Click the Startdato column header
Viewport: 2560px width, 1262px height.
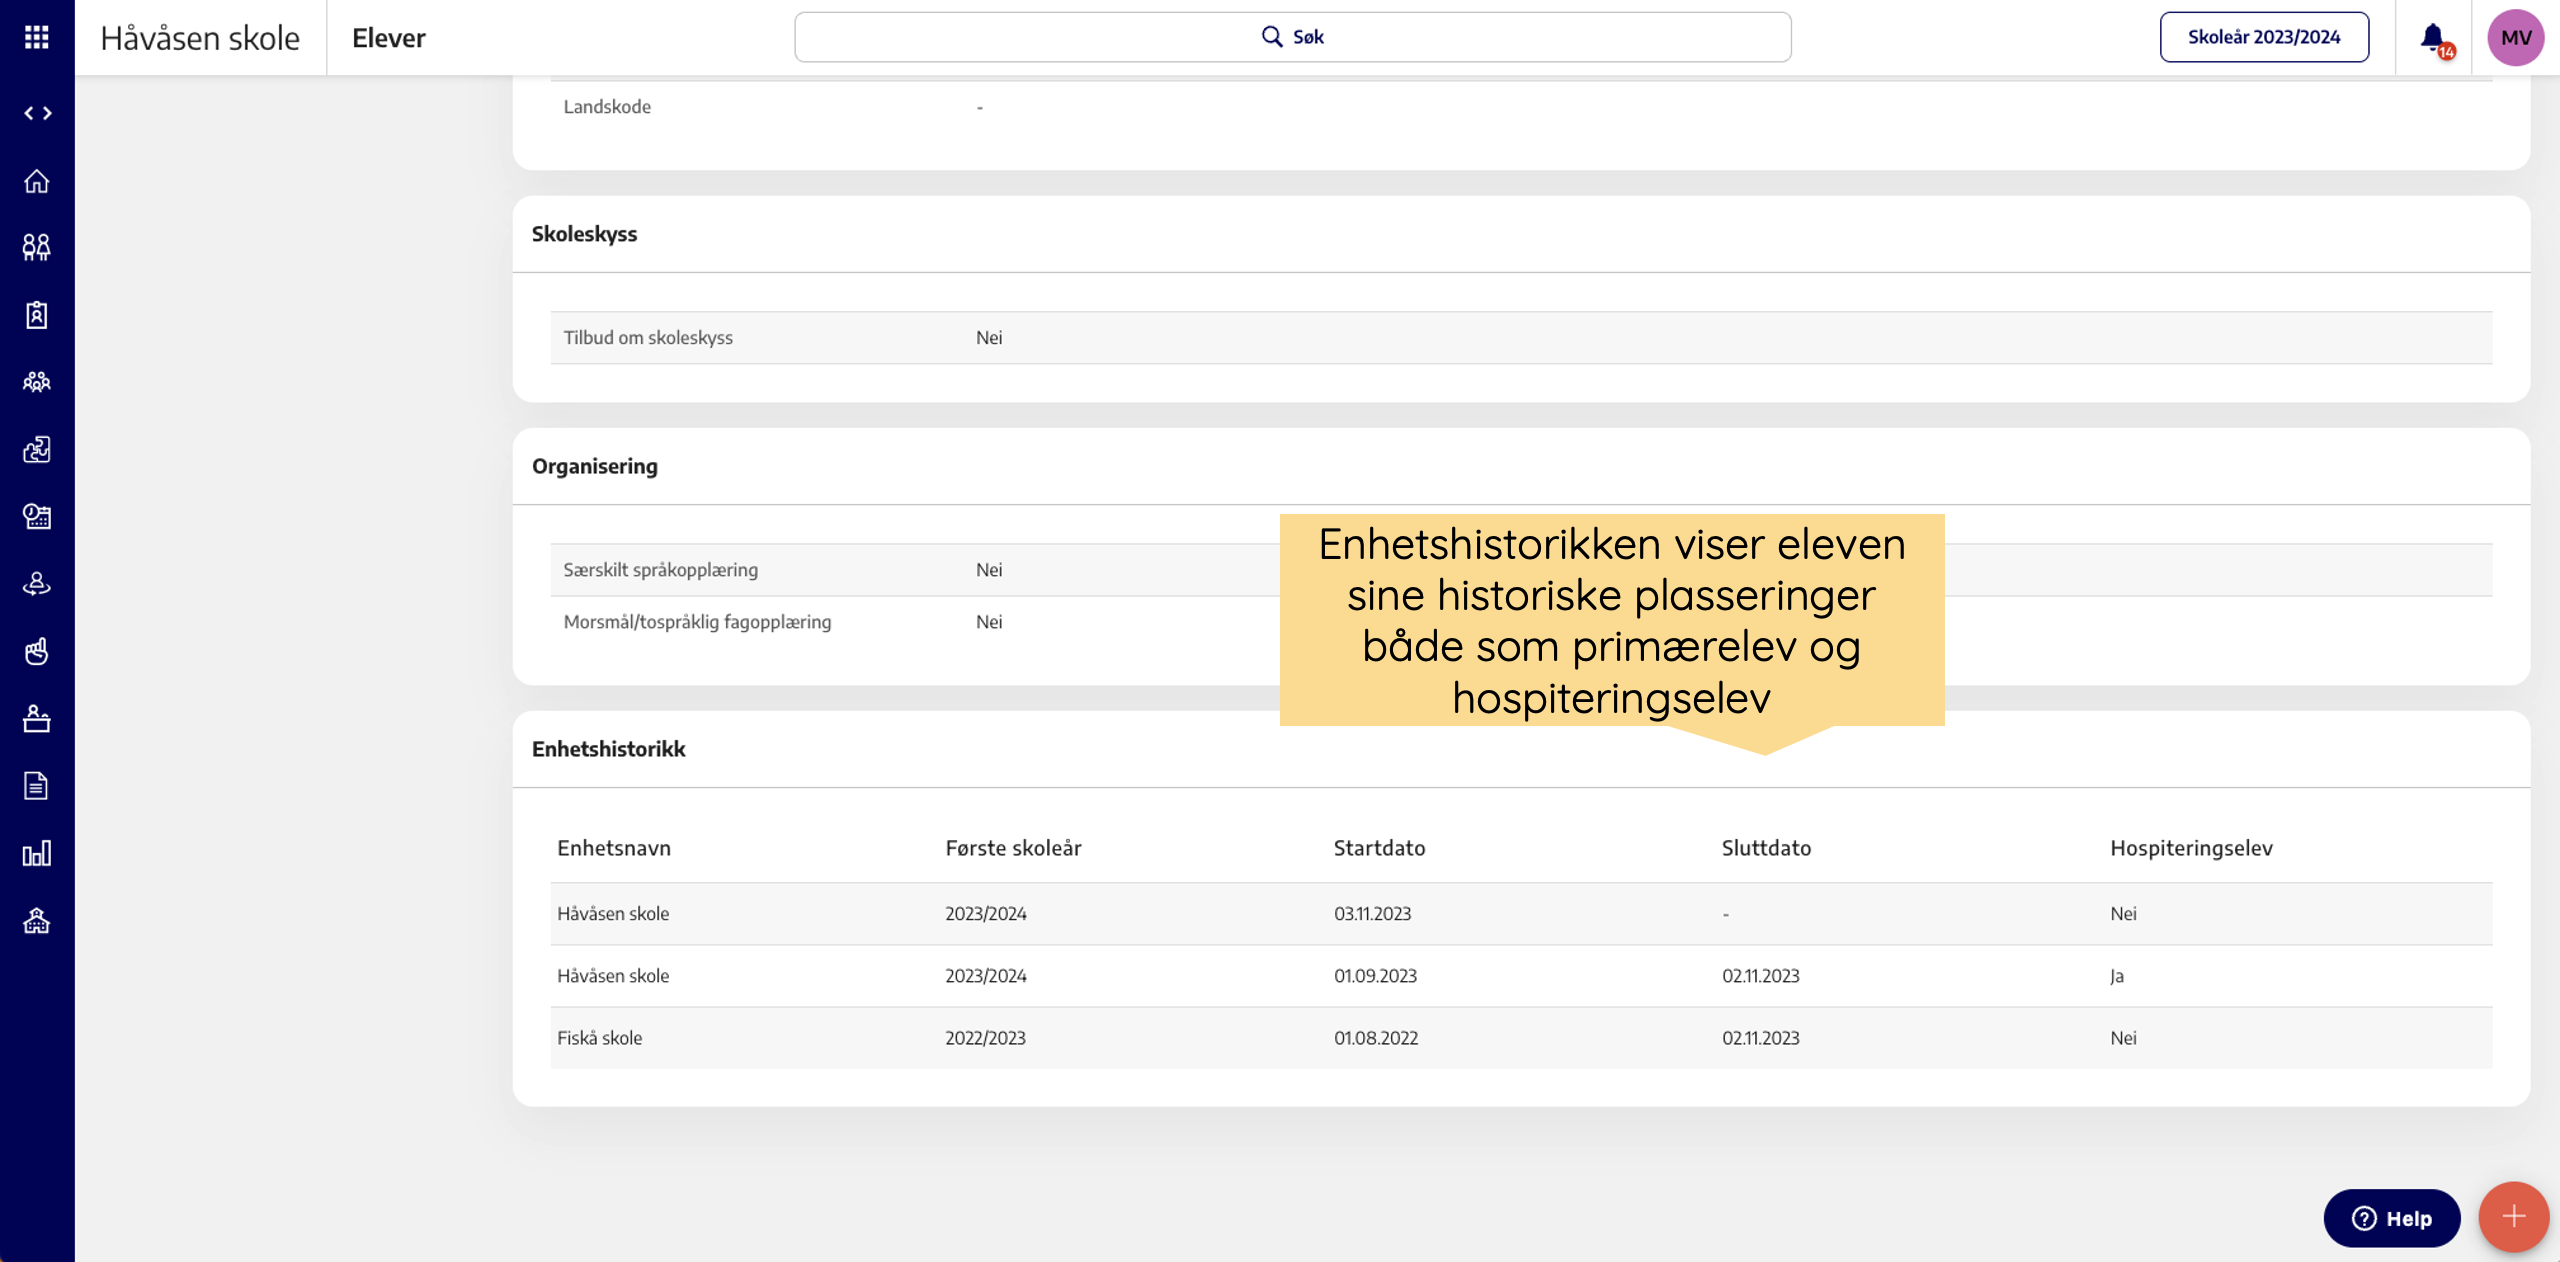(x=1379, y=848)
